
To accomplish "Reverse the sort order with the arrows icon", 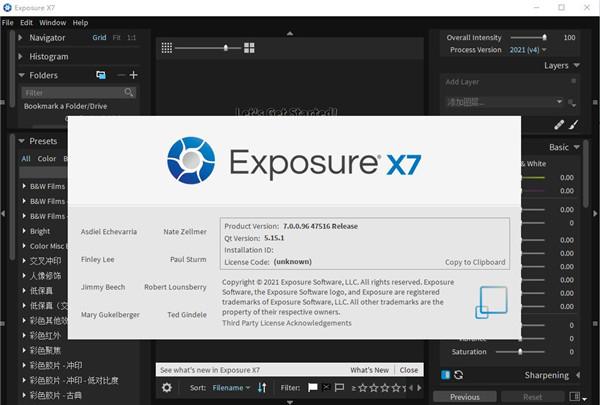I will tap(262, 388).
